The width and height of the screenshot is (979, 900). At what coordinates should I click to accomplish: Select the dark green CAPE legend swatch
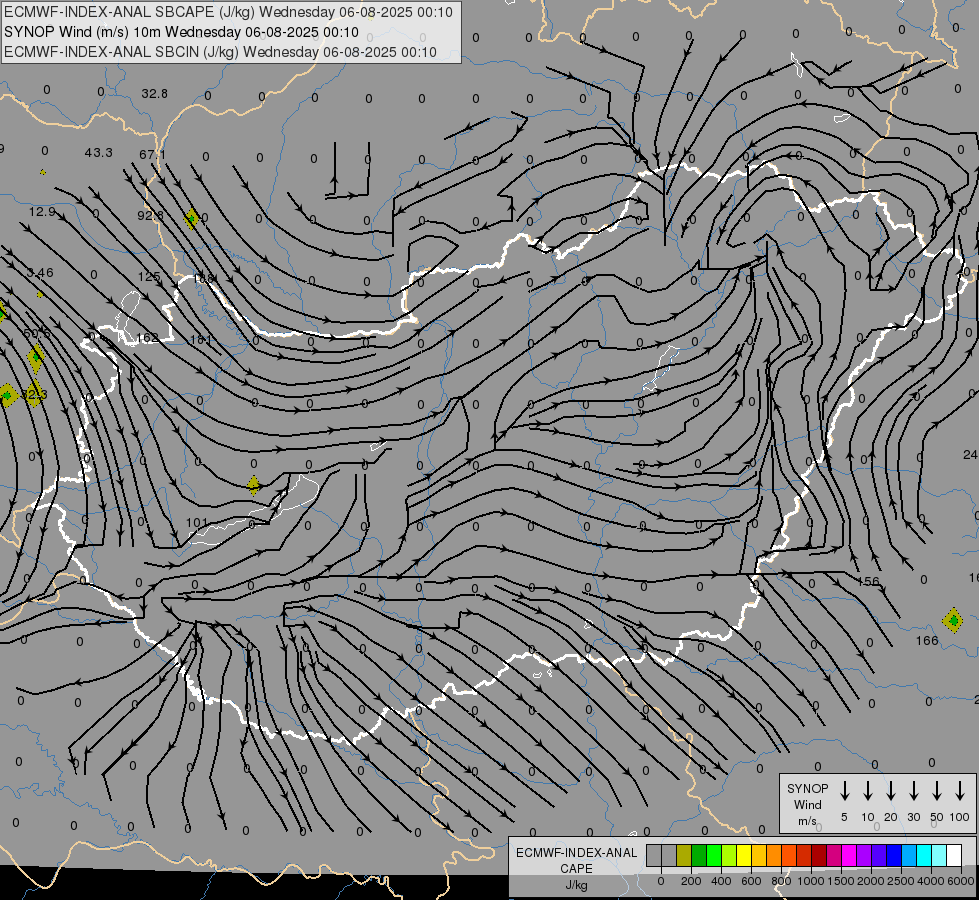click(x=699, y=855)
